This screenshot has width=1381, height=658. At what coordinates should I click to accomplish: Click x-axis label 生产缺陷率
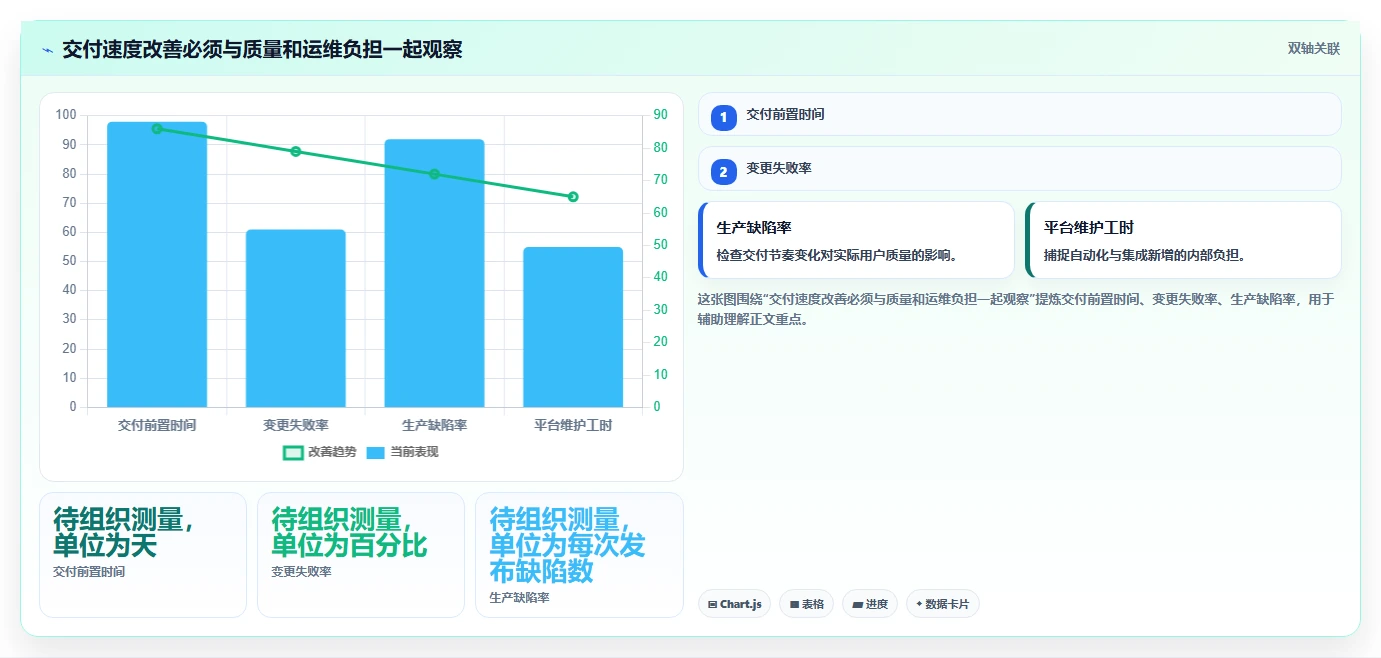click(x=434, y=425)
